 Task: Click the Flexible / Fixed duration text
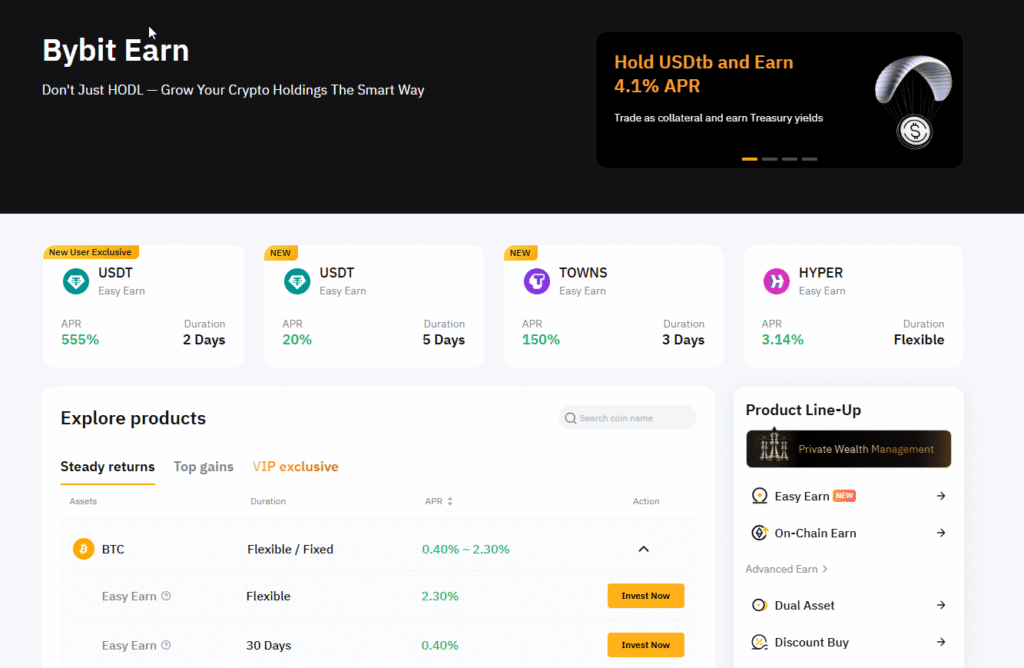click(290, 549)
